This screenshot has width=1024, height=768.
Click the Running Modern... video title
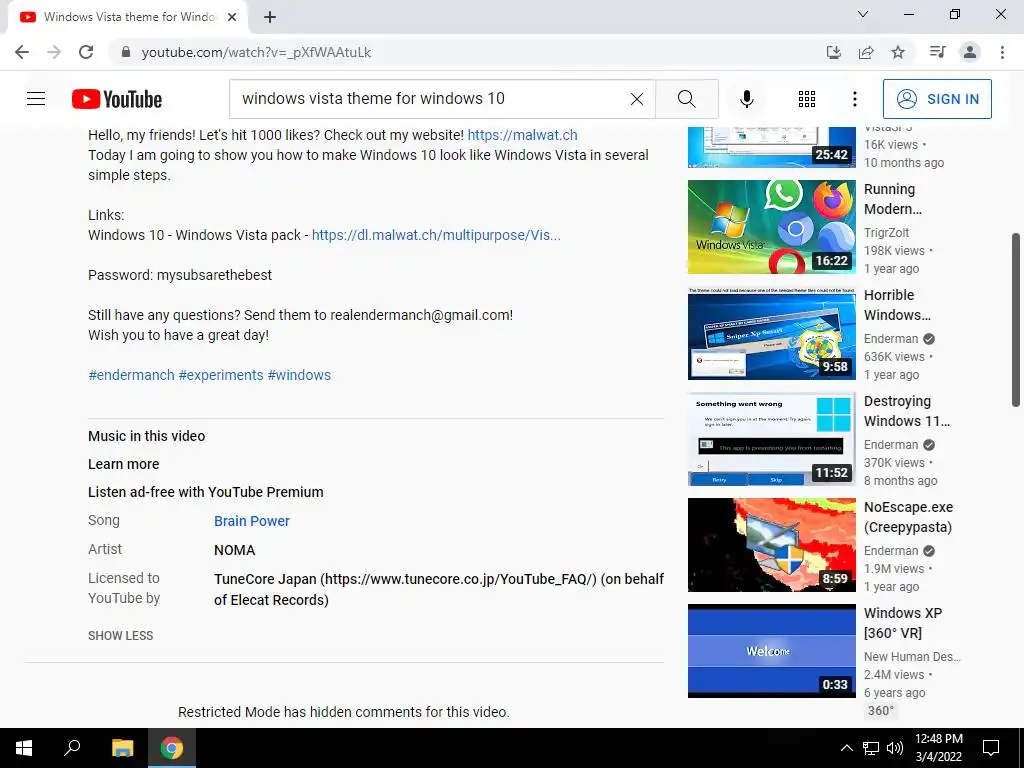click(x=893, y=199)
